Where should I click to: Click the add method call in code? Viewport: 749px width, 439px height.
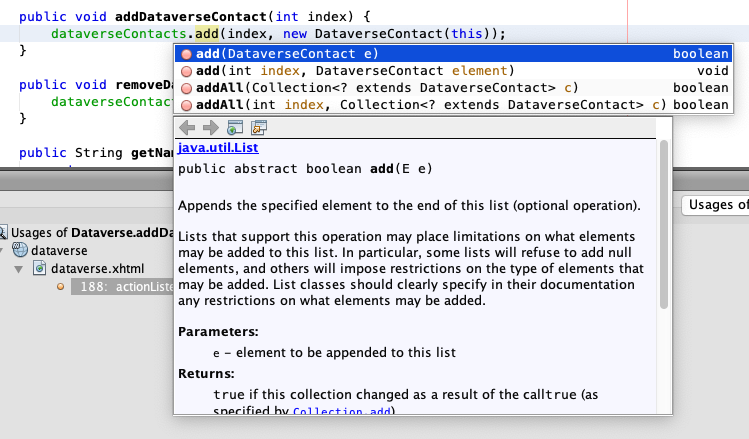(207, 34)
